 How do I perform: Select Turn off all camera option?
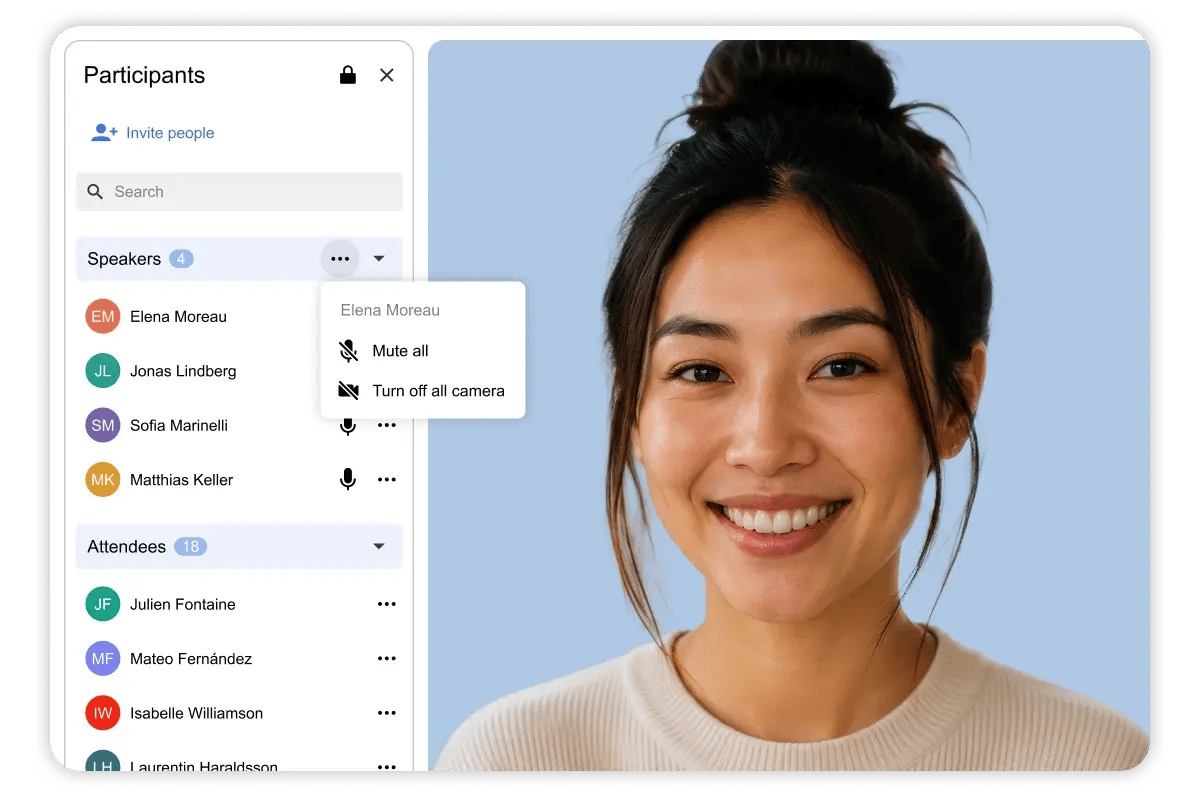423,391
